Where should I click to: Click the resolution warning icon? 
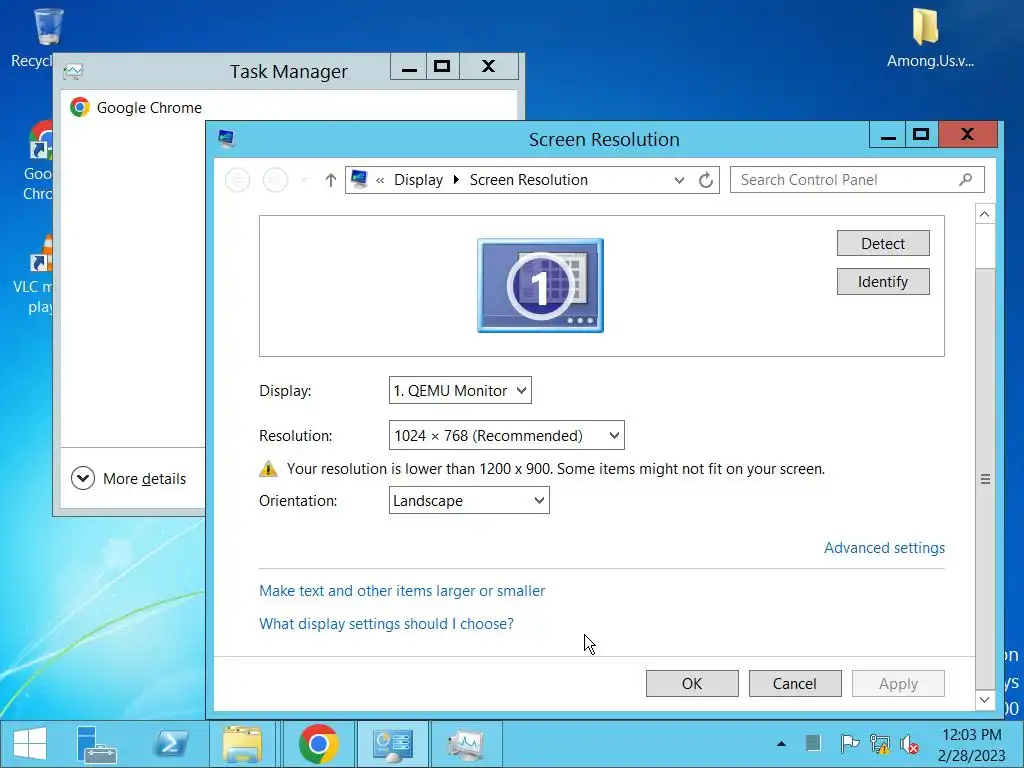click(x=268, y=468)
